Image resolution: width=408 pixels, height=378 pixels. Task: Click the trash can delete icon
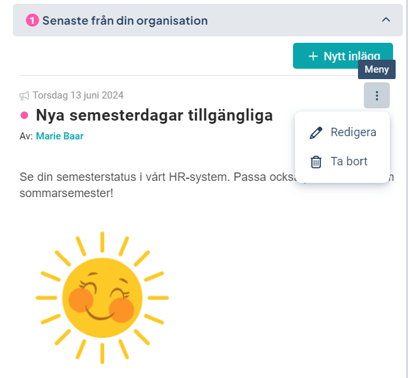tap(316, 162)
